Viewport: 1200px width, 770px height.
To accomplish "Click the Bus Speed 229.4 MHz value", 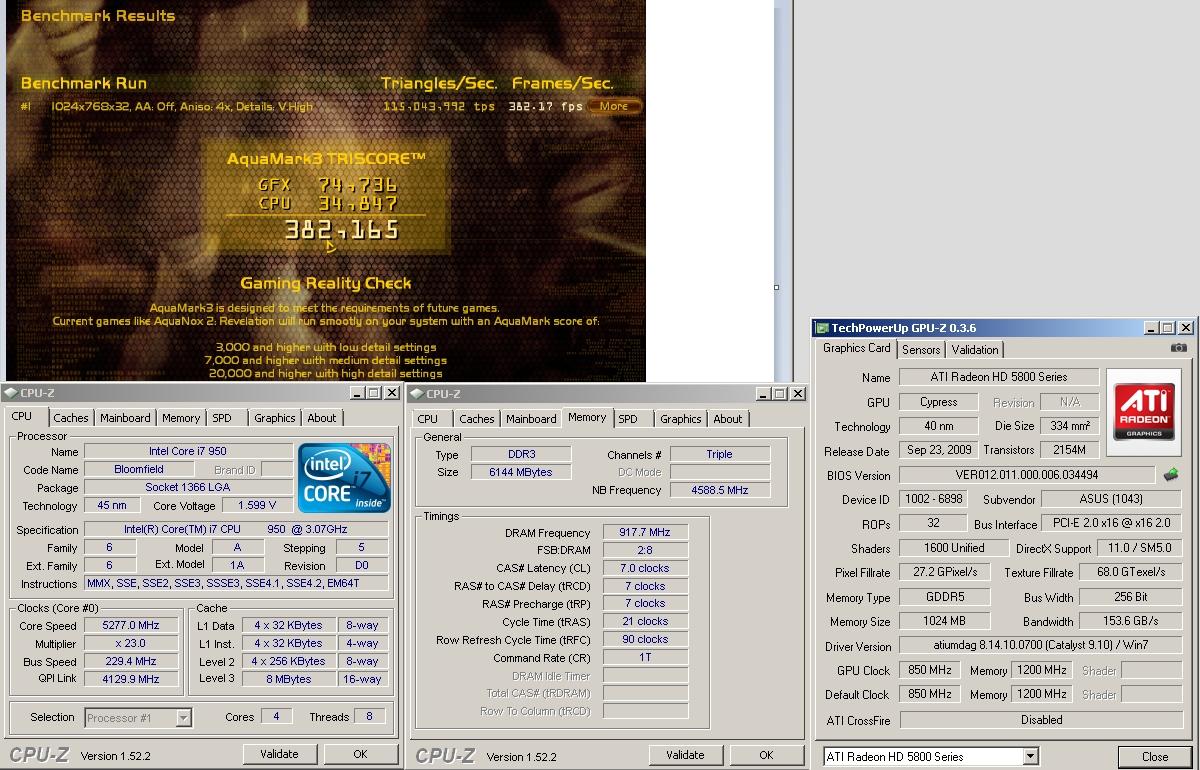I will pyautogui.click(x=131, y=661).
